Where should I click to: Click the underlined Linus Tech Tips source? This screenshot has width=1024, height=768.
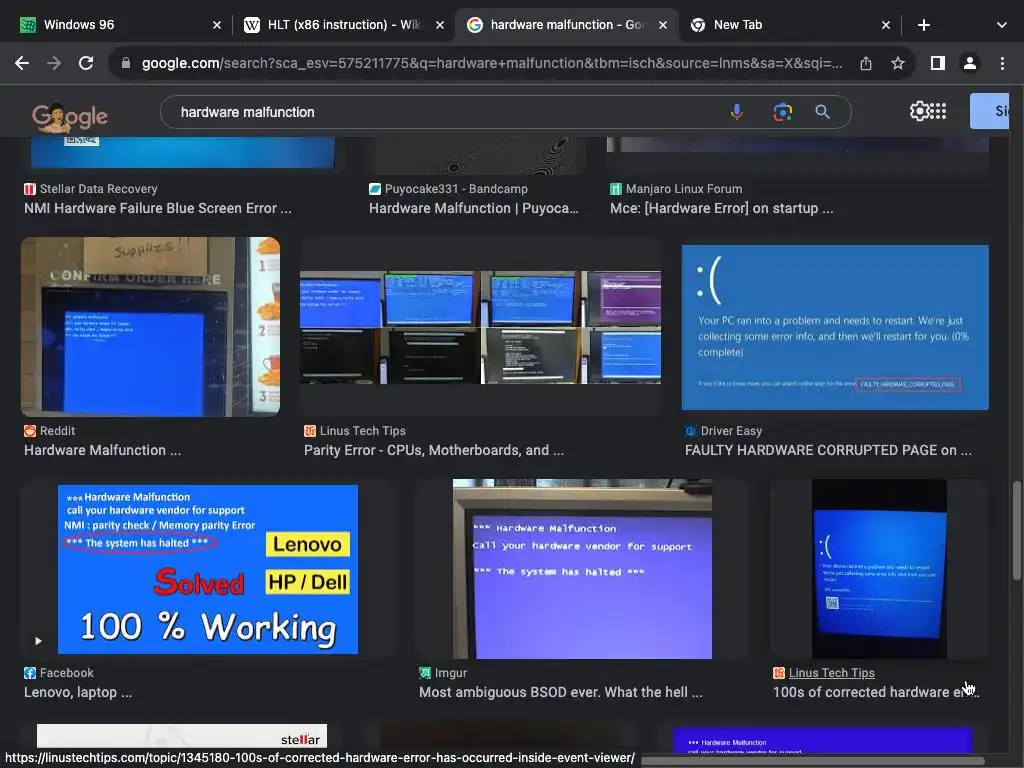pyautogui.click(x=831, y=673)
